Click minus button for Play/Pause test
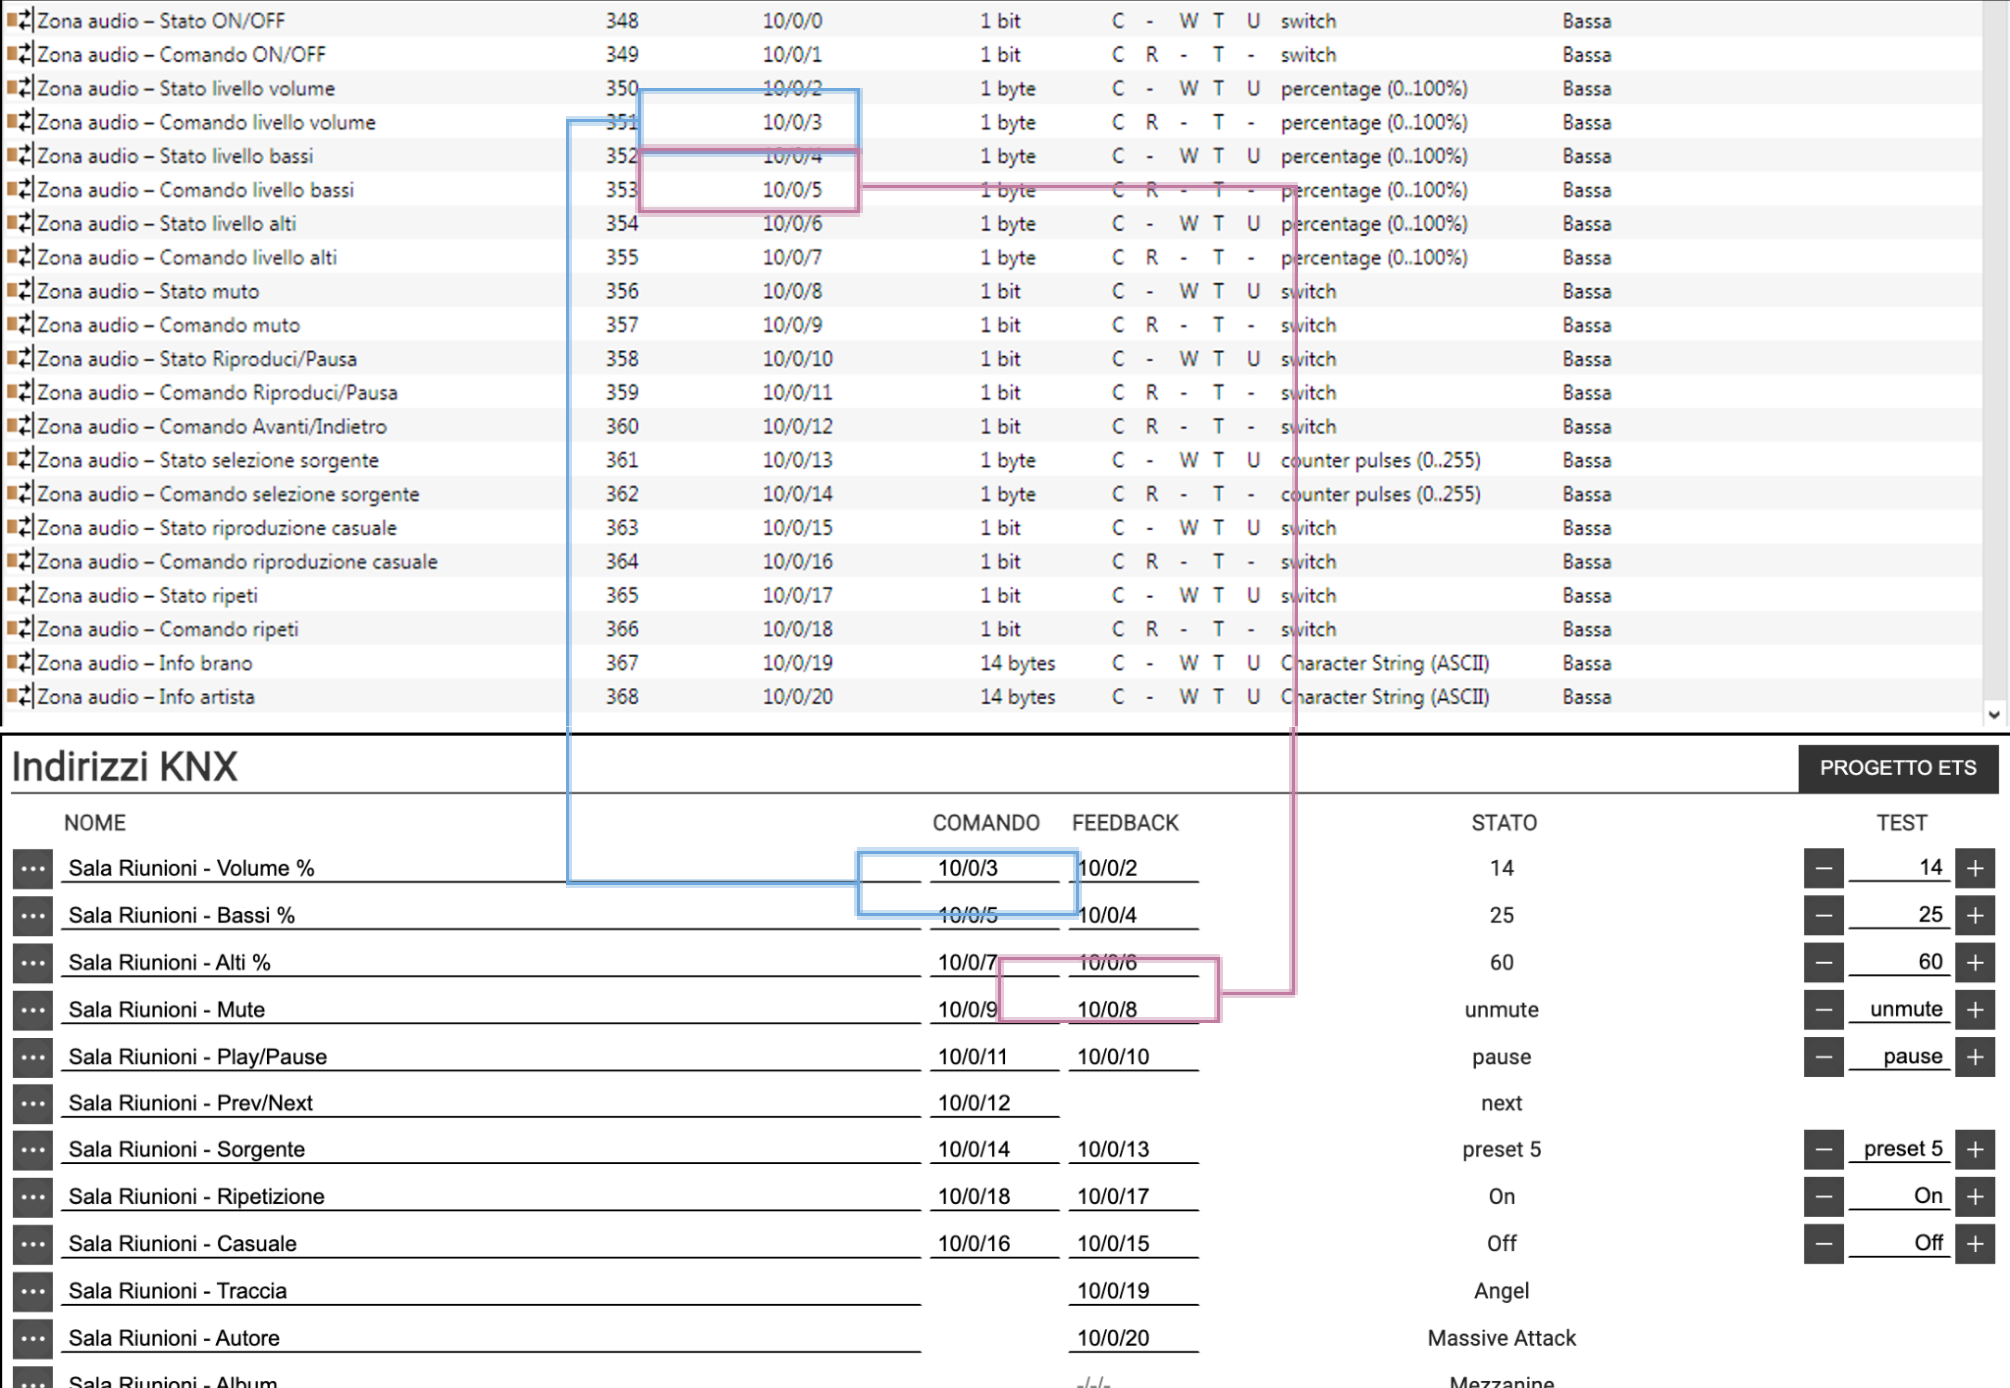 pos(1823,1056)
